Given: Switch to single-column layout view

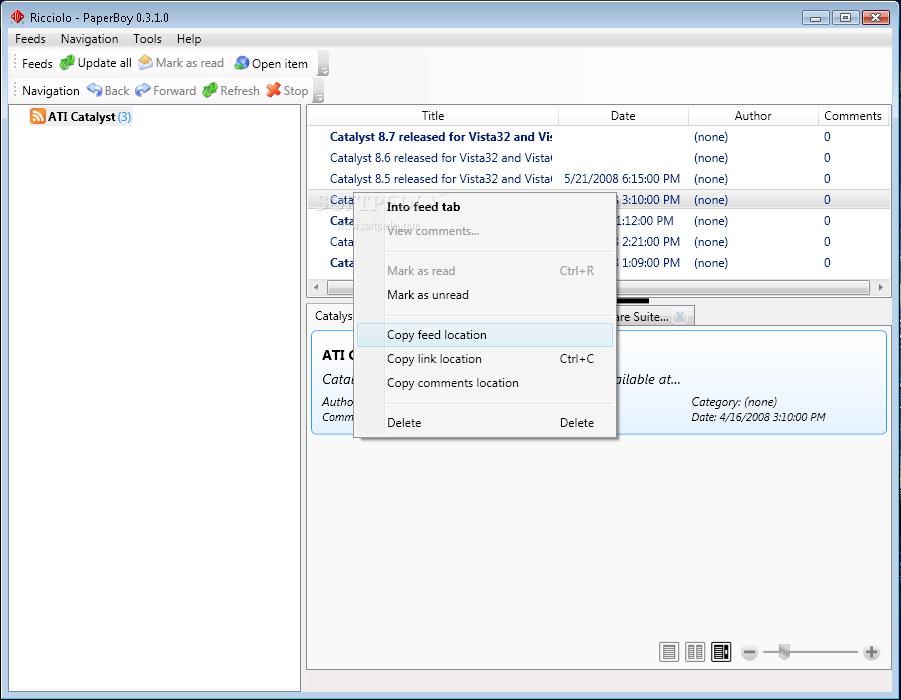Looking at the screenshot, I should tap(669, 652).
